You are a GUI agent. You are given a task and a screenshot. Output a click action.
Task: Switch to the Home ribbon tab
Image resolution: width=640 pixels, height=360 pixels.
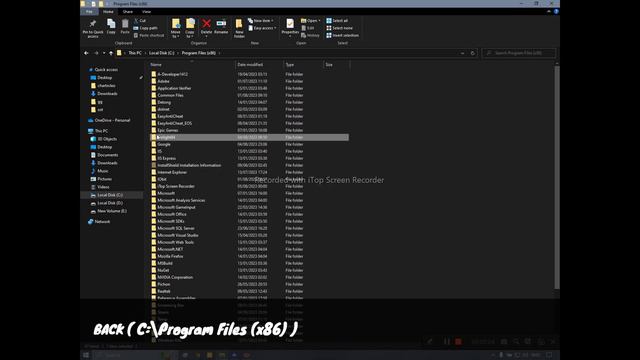tap(108, 12)
